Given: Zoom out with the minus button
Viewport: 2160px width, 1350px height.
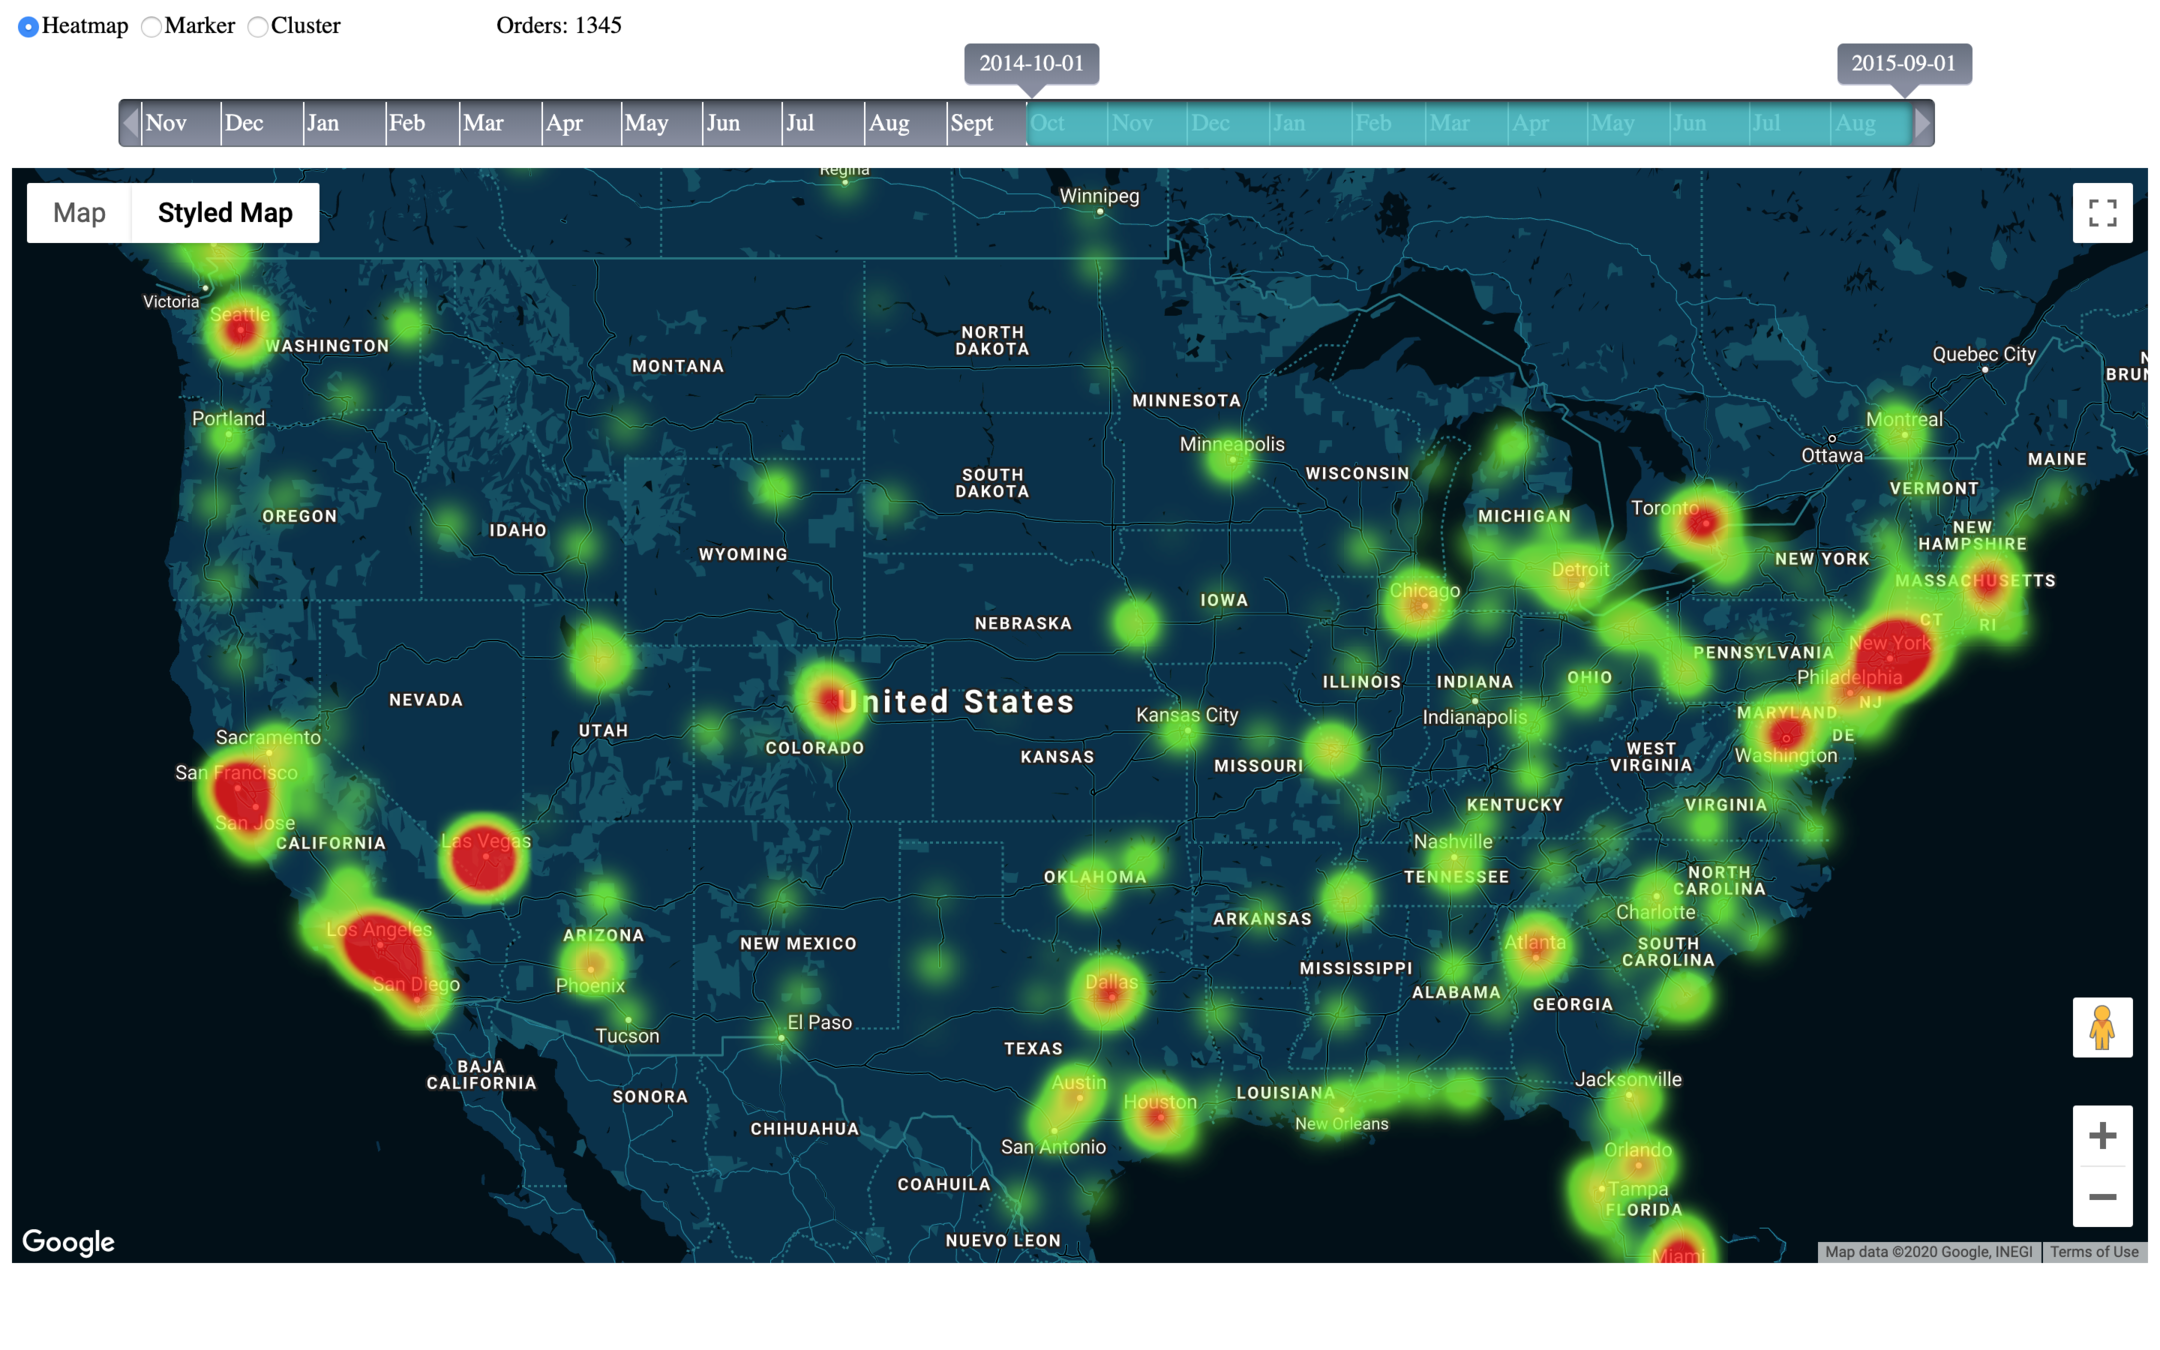Looking at the screenshot, I should (x=2102, y=1196).
